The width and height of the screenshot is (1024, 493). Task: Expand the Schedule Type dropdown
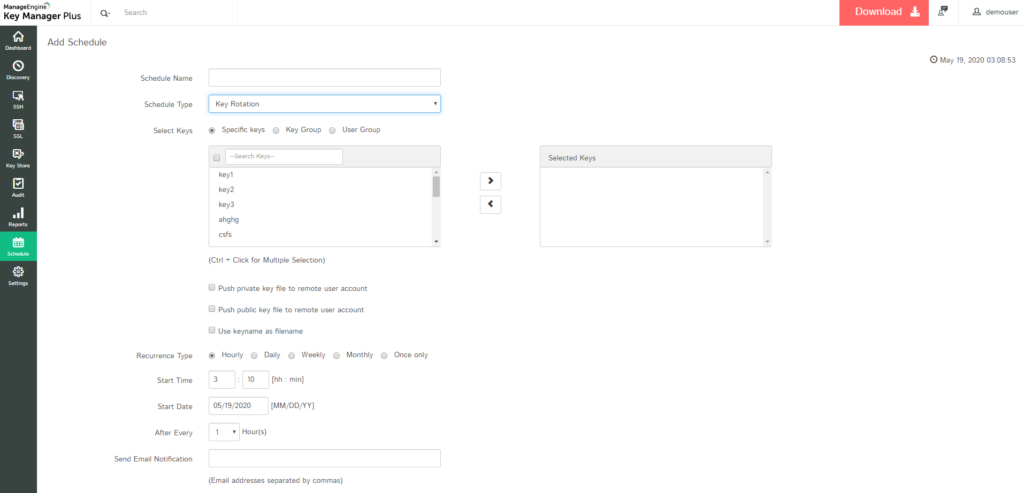[x=324, y=104]
